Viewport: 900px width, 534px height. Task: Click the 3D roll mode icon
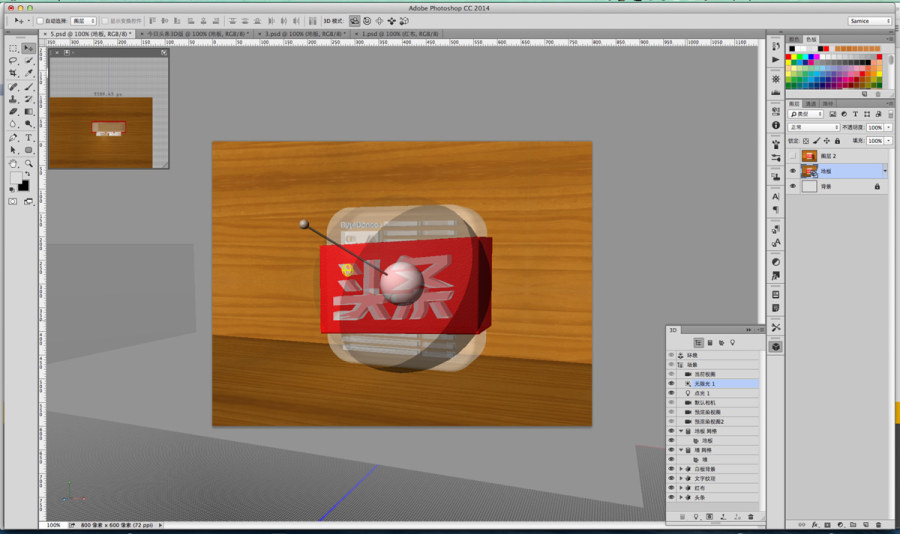point(367,21)
